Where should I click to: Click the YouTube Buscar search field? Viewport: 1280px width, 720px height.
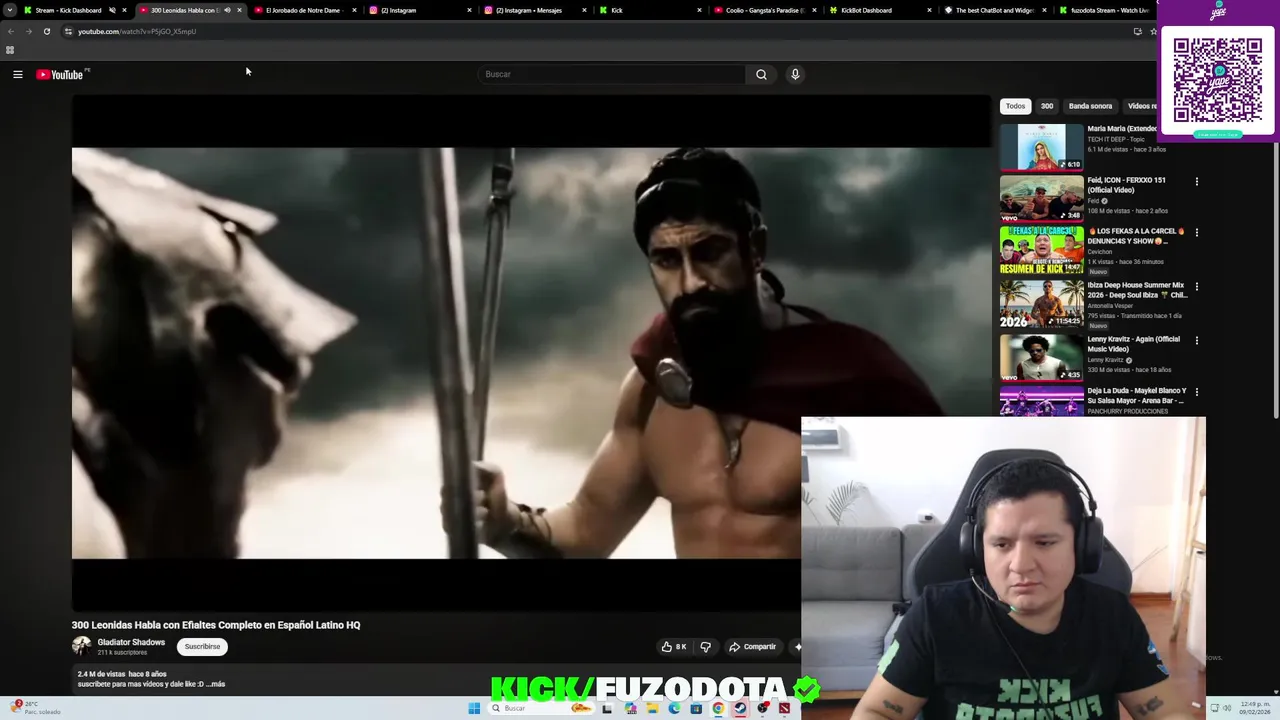[612, 74]
